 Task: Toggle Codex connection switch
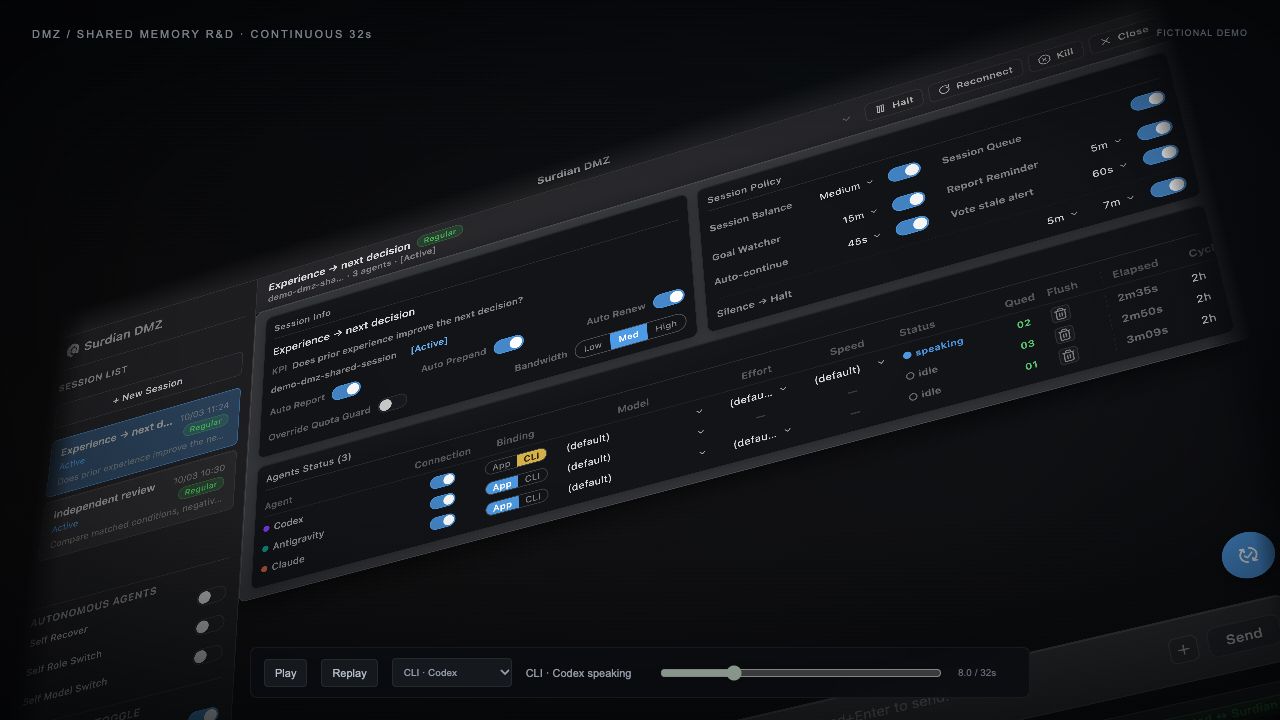442,481
